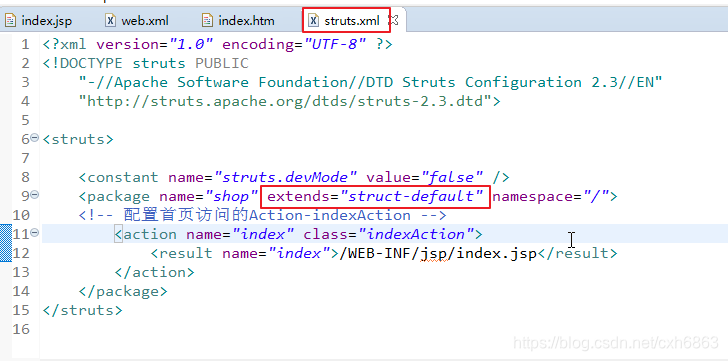Click the web.xml file icon
Image resolution: width=728 pixels, height=361 pixels.
pyautogui.click(x=110, y=21)
